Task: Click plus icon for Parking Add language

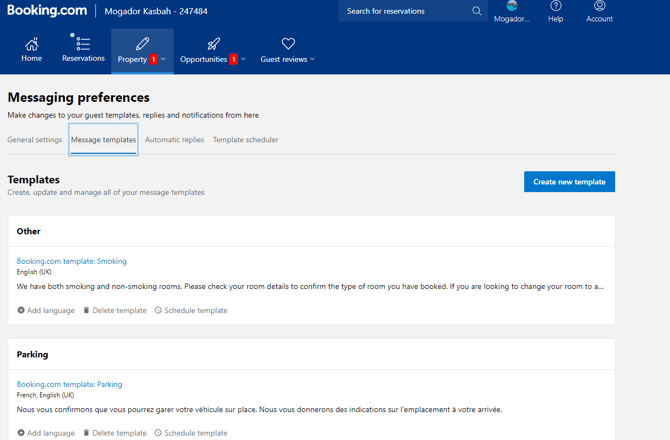Action: [21, 433]
